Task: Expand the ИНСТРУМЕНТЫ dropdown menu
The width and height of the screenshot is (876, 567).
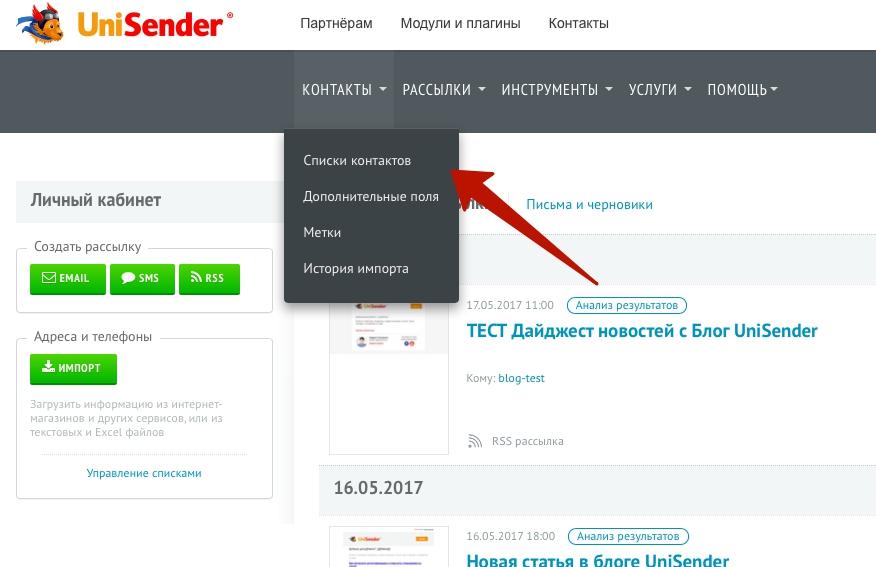Action: tap(556, 90)
